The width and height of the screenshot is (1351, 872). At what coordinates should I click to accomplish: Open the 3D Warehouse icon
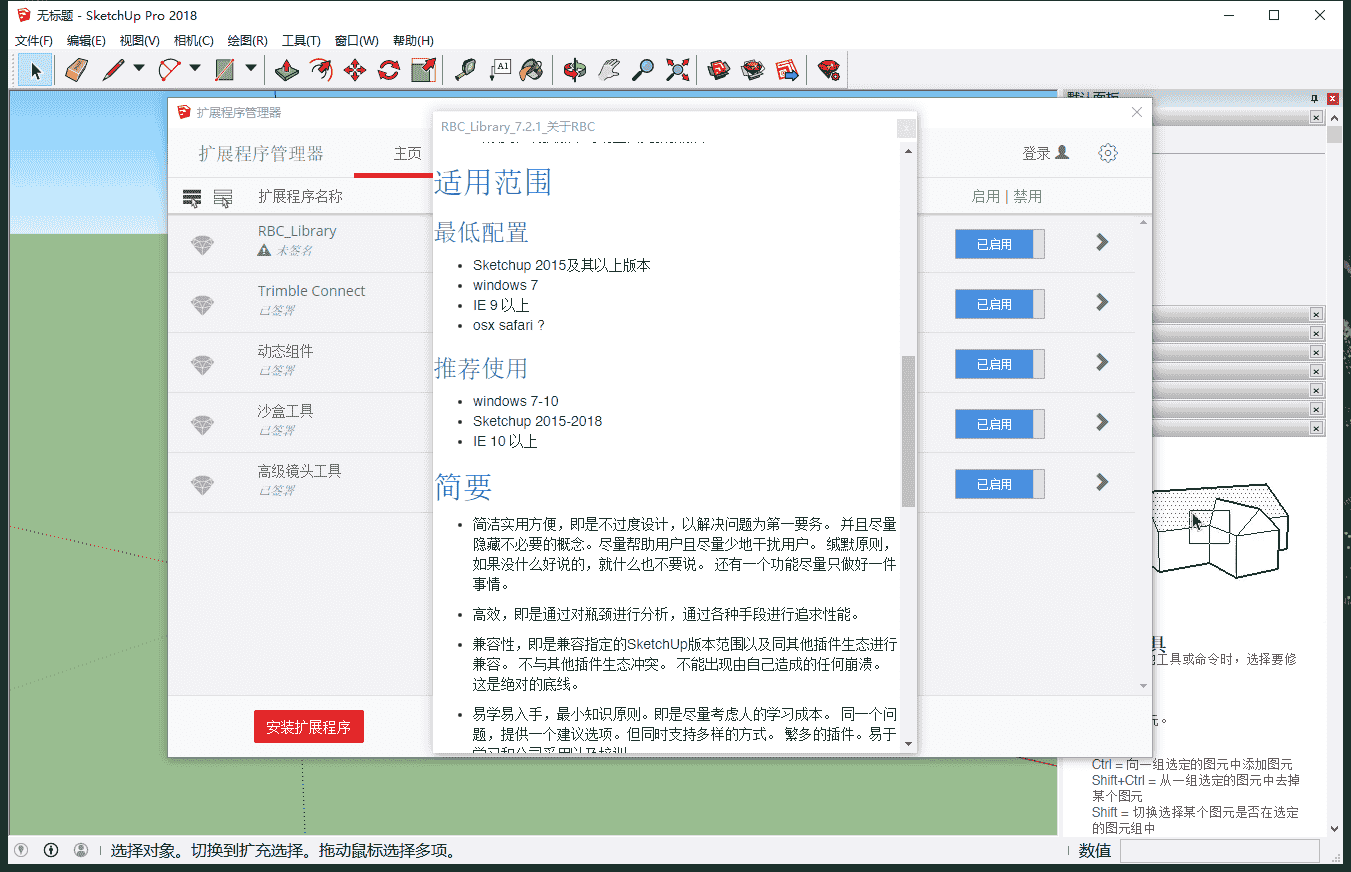coord(719,70)
